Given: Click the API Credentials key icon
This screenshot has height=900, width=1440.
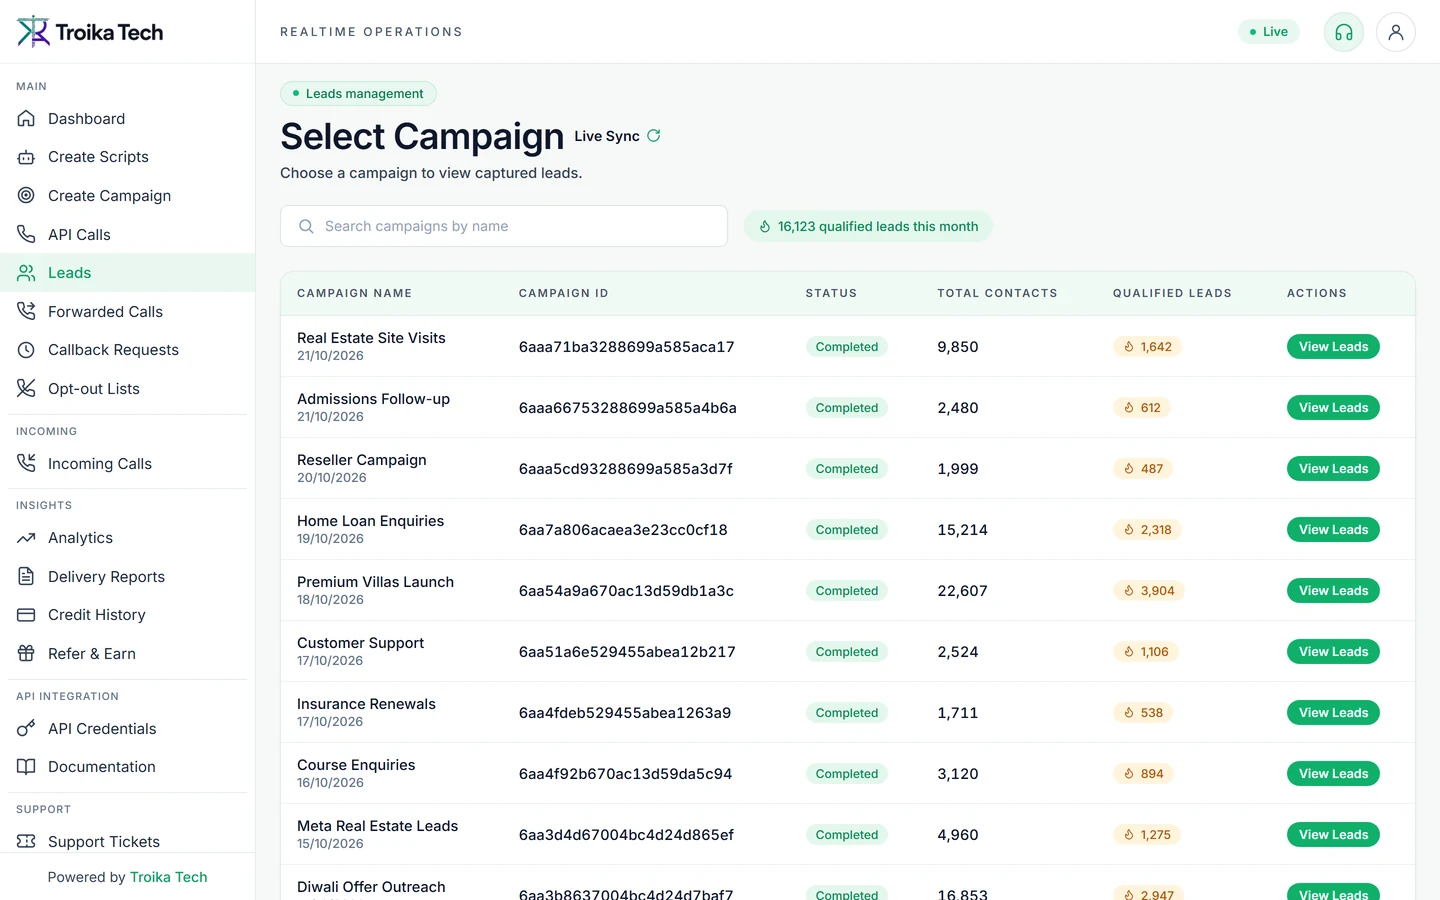Looking at the screenshot, I should point(26,728).
